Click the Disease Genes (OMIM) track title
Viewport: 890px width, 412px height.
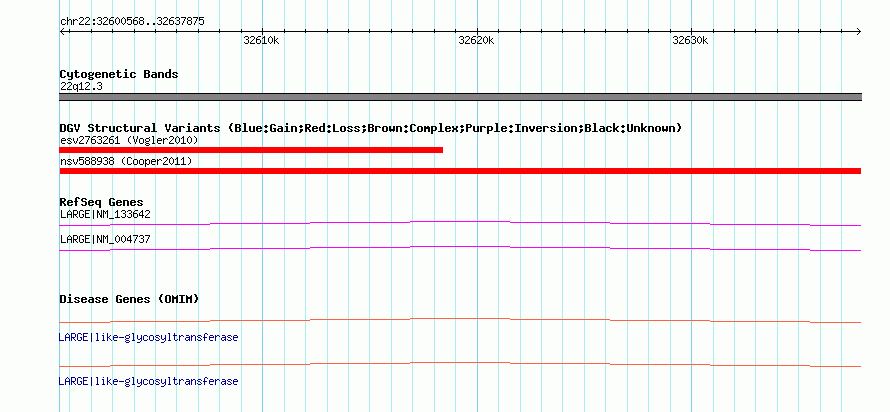click(129, 299)
